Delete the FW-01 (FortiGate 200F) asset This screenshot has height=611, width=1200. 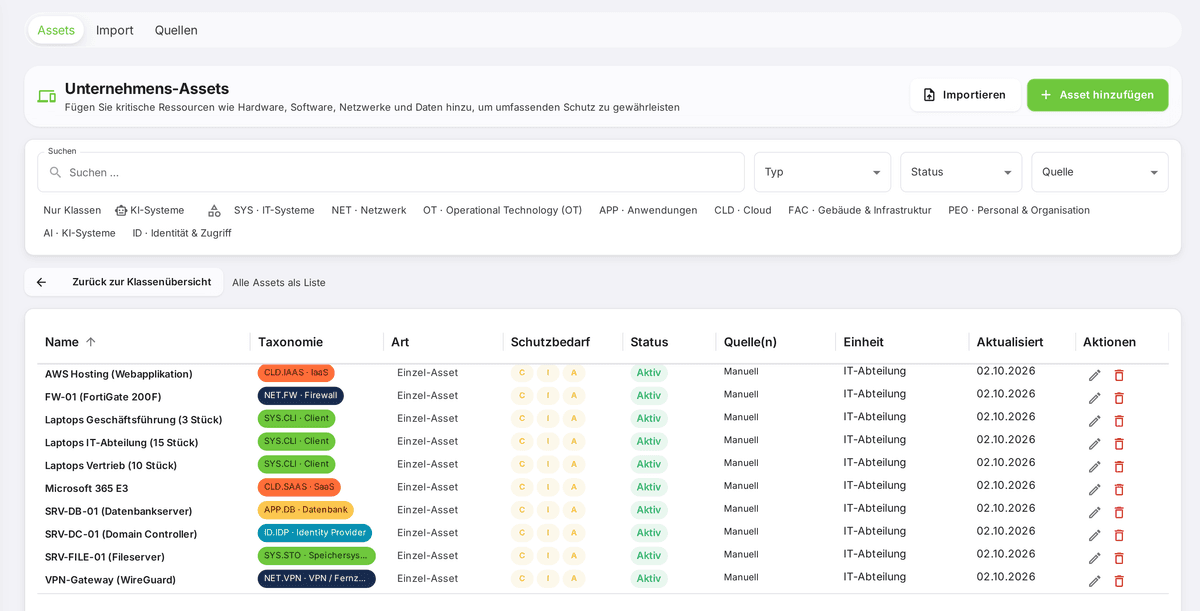(1119, 398)
